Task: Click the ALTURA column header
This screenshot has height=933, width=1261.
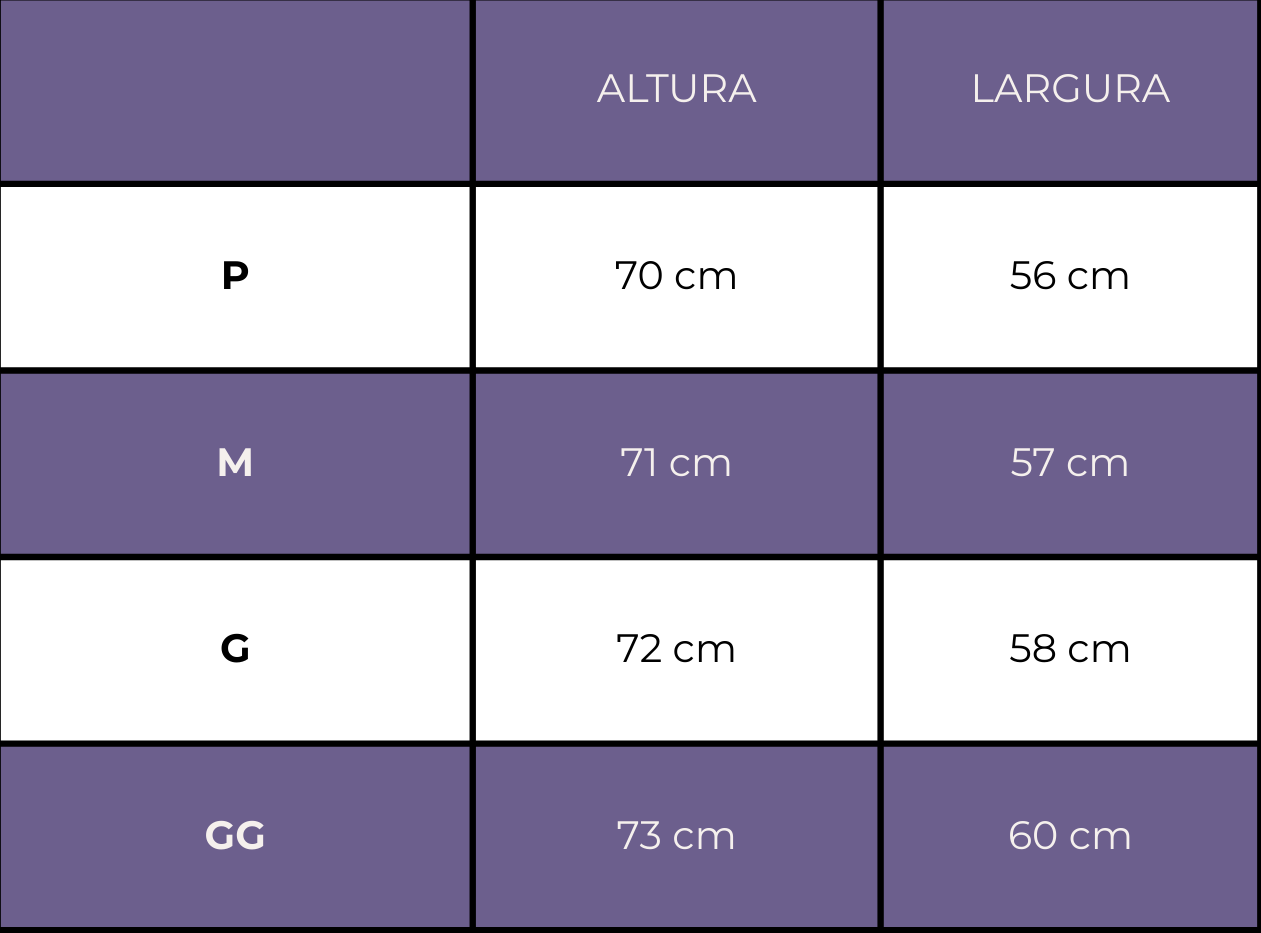Action: (x=676, y=89)
